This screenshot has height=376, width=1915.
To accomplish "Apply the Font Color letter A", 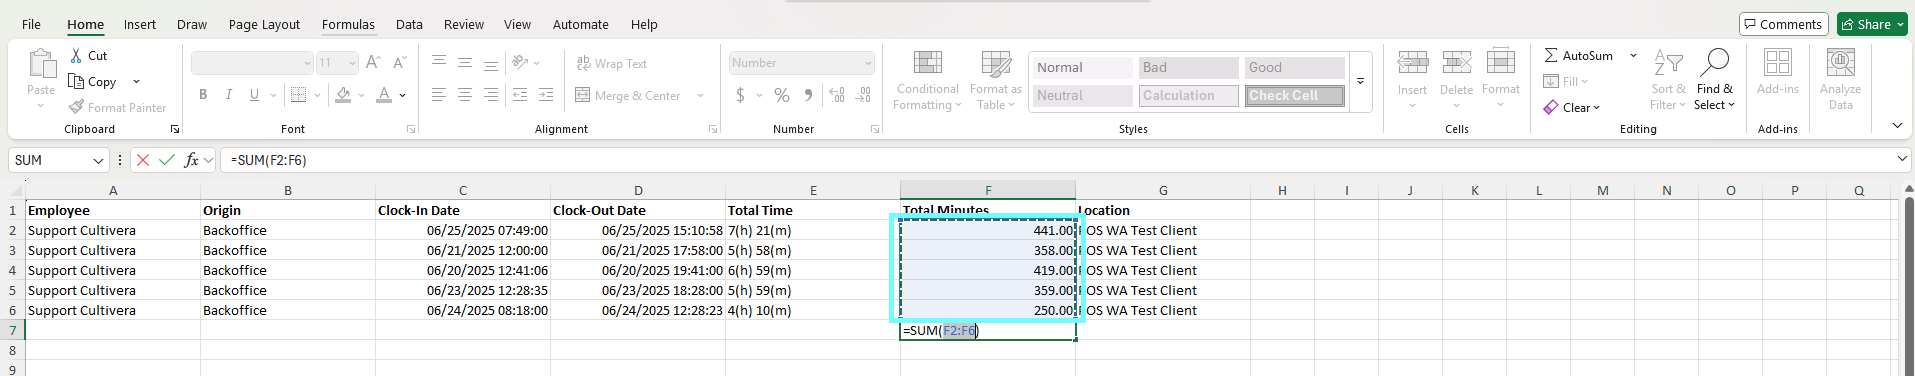I will tap(384, 95).
